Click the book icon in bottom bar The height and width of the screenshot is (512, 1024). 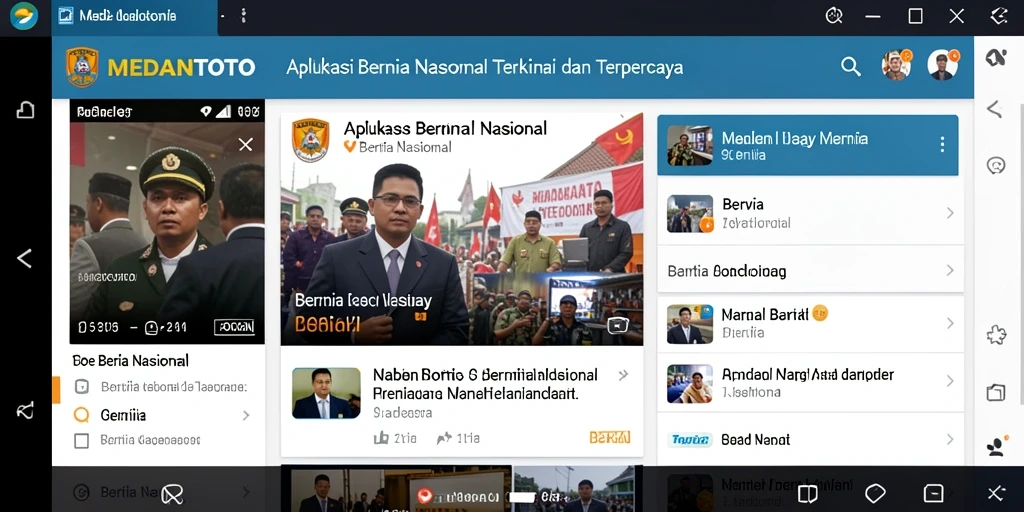coord(807,494)
